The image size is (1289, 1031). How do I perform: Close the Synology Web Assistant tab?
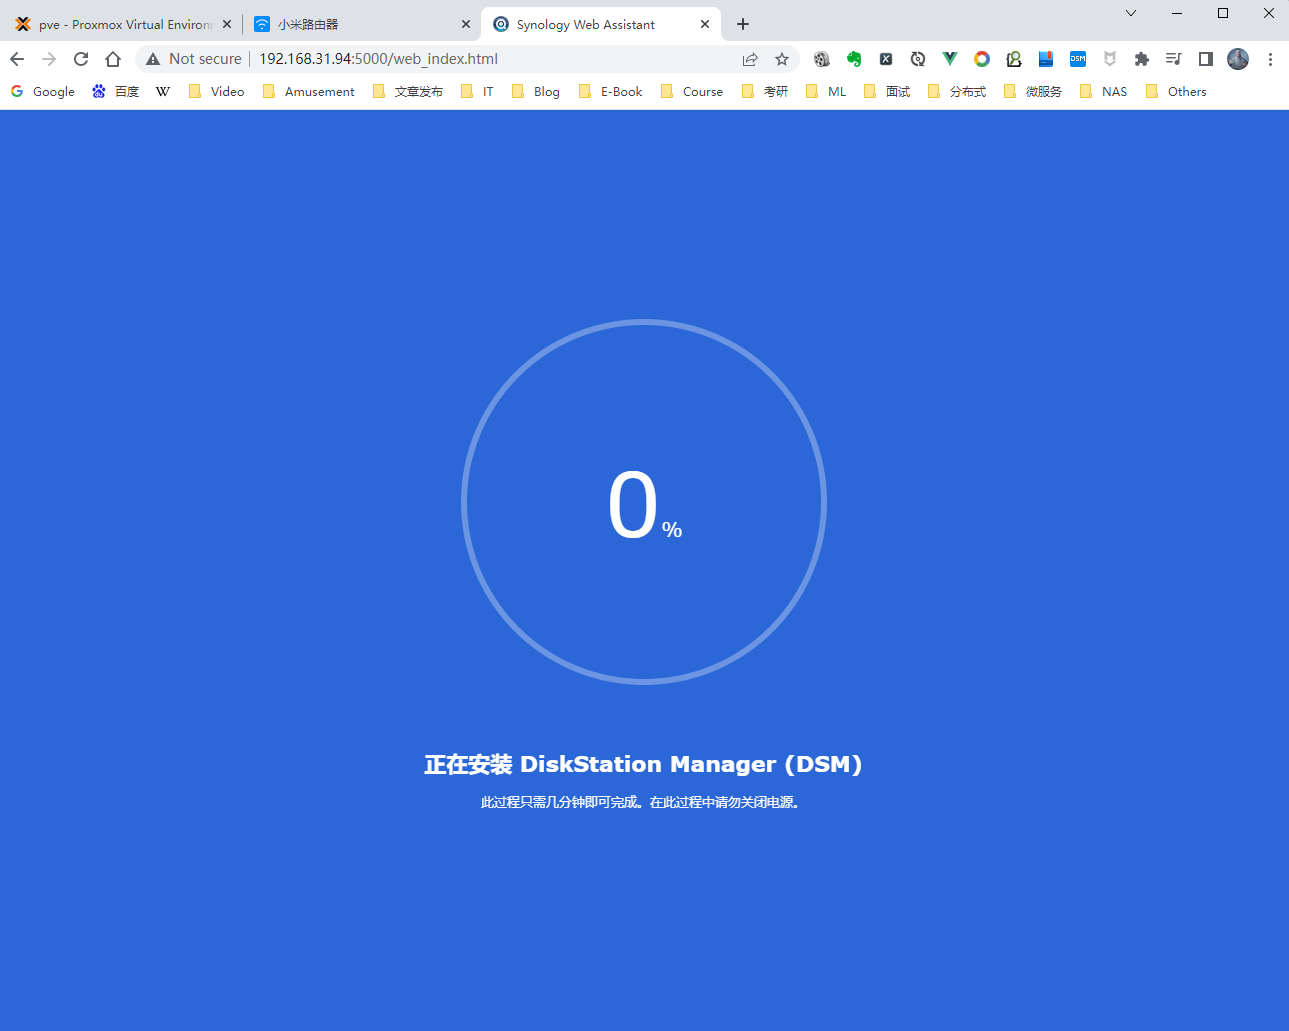coord(705,24)
